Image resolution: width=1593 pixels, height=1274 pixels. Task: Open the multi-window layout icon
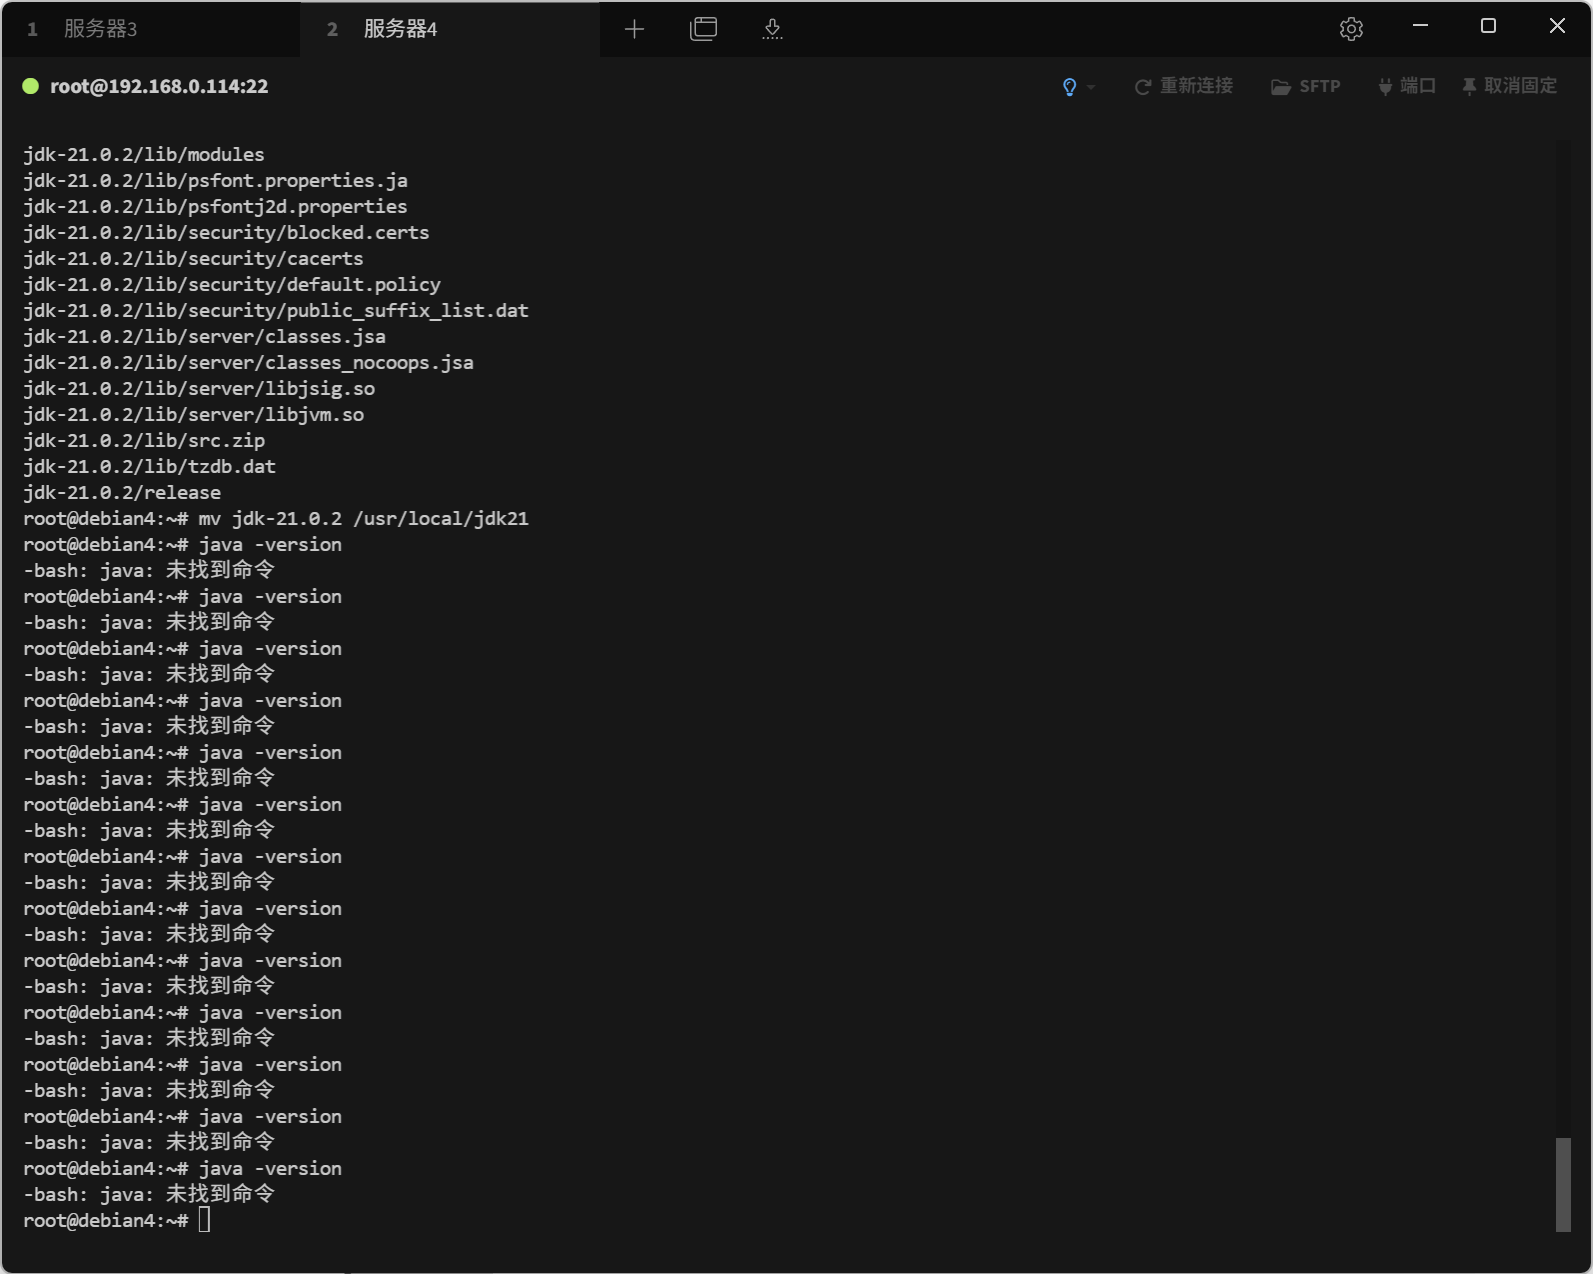pos(704,29)
